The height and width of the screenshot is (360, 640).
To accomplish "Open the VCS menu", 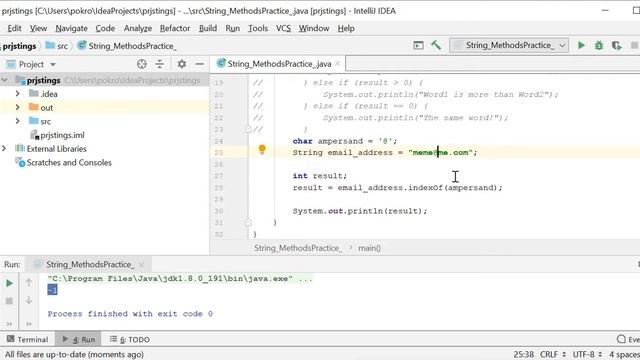I will (283, 28).
